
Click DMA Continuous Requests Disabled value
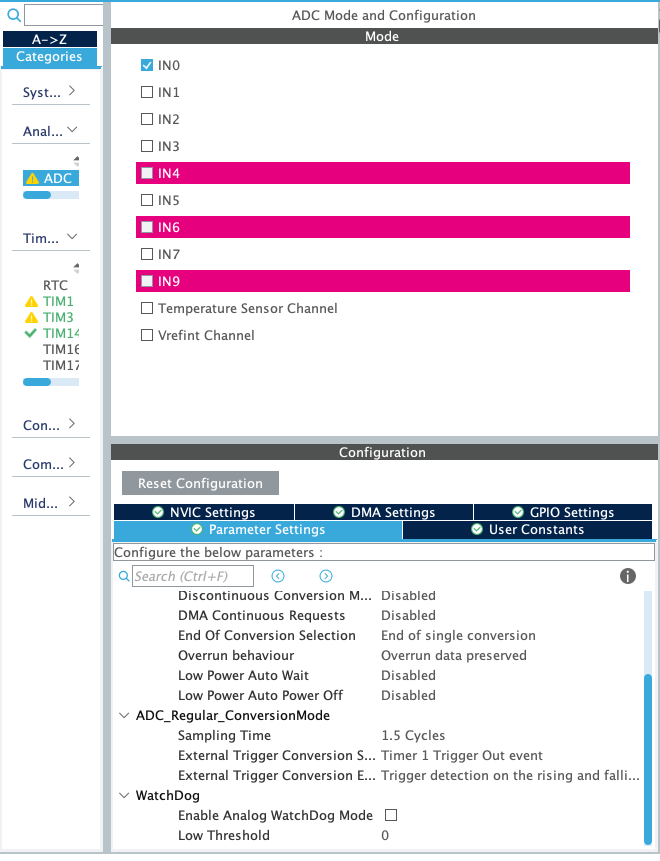coord(409,616)
